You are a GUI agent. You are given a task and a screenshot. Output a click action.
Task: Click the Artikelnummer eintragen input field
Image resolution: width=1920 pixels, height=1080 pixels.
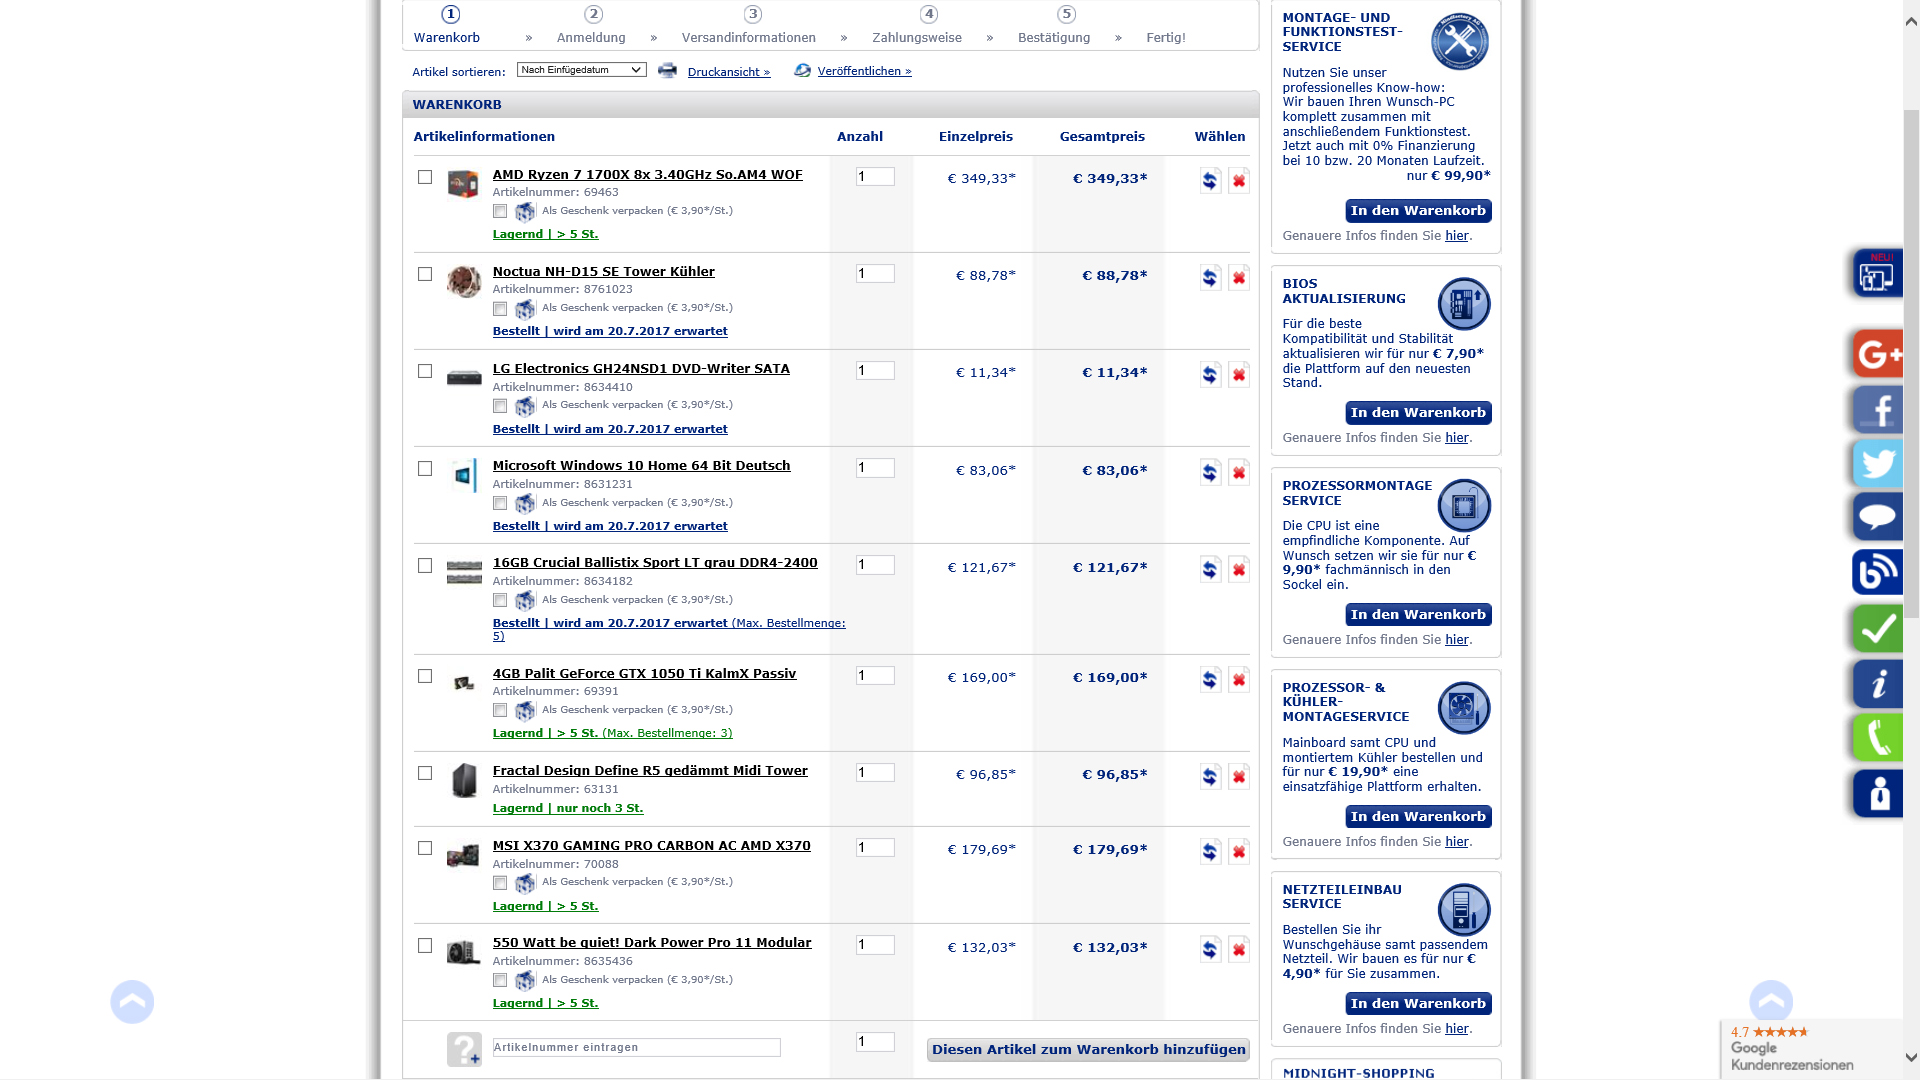(x=636, y=1047)
